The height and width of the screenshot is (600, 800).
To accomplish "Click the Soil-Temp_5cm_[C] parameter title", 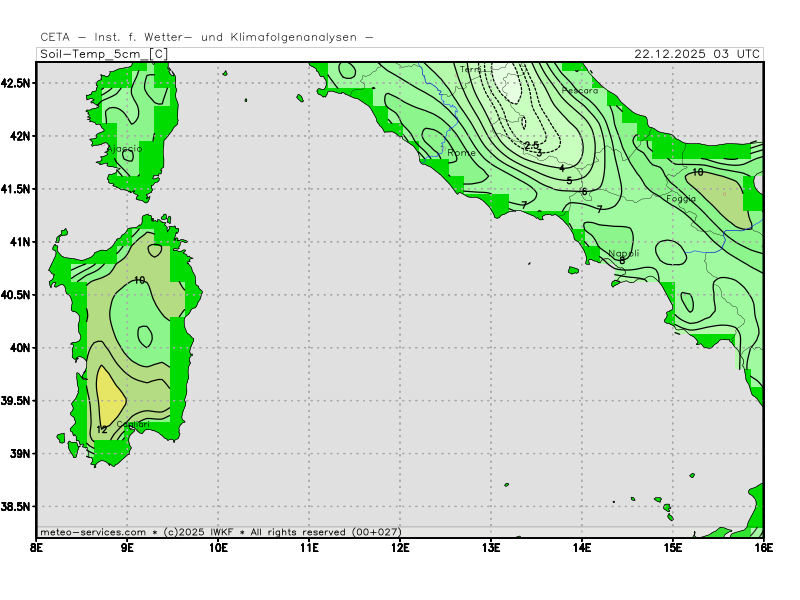I will tap(103, 54).
